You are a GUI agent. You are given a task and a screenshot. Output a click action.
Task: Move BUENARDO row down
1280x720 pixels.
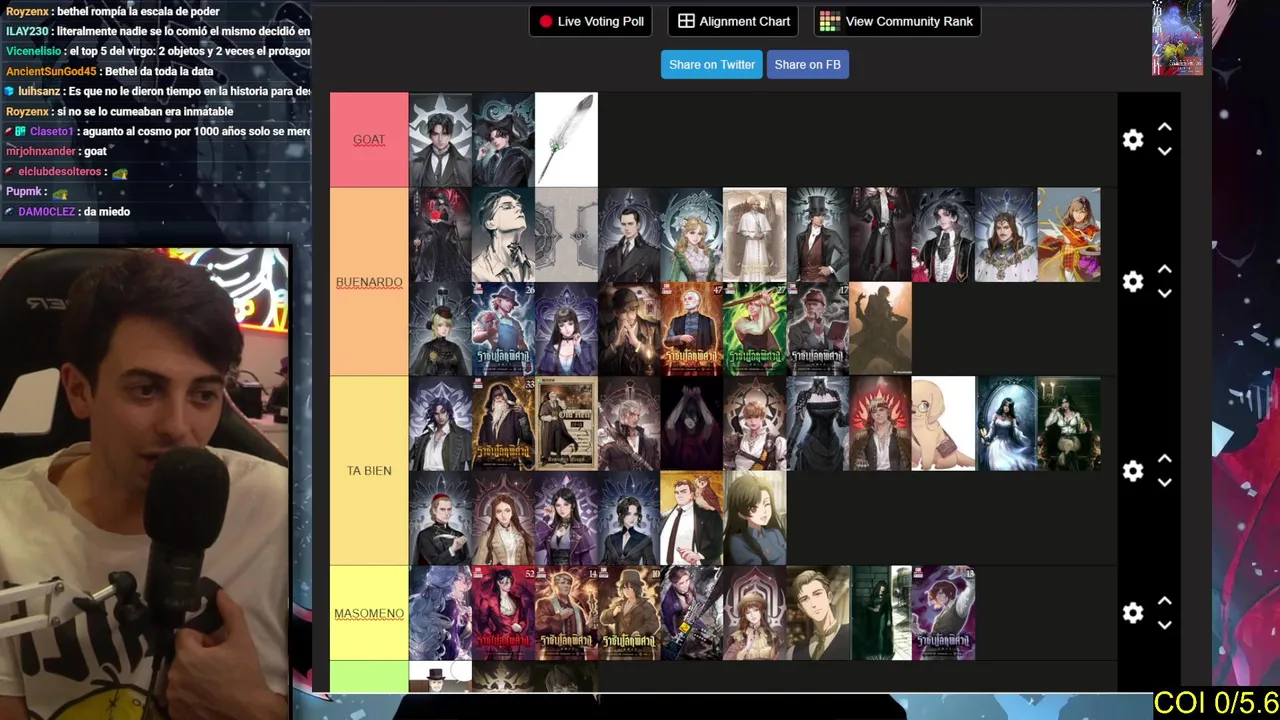[x=1164, y=293]
